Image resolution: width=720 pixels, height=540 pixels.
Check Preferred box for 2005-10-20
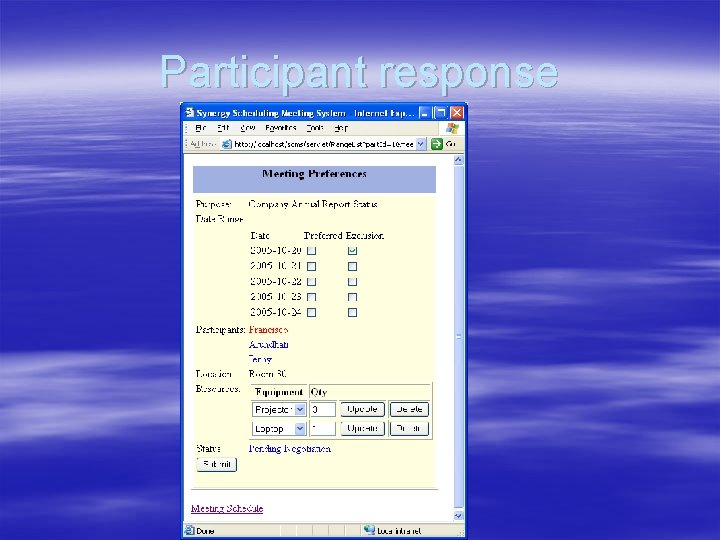311,251
